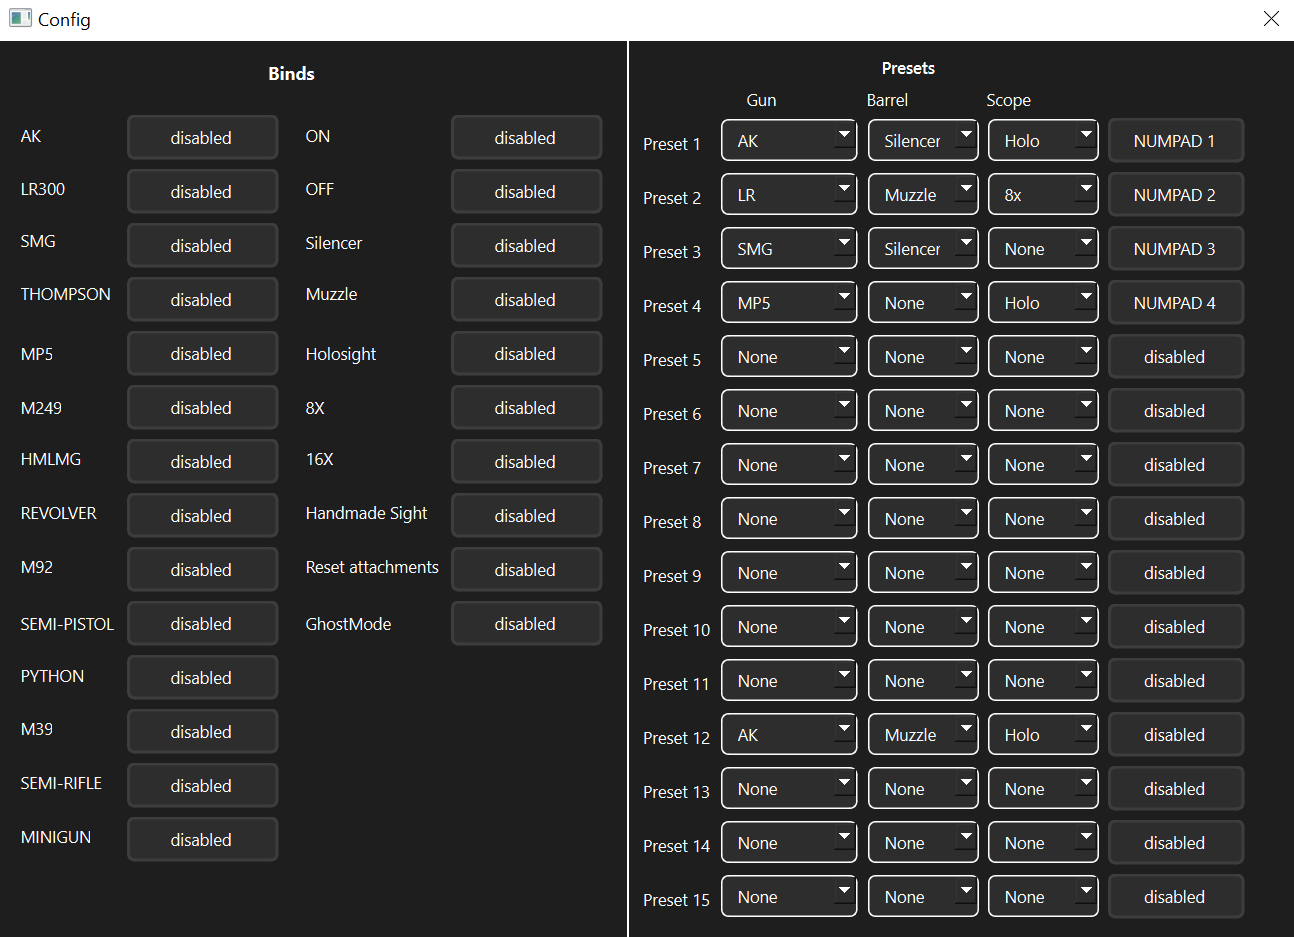Open Preset 1 Barrel dropdown showing Silencer
Screen dimensions: 1294x937
tap(923, 140)
